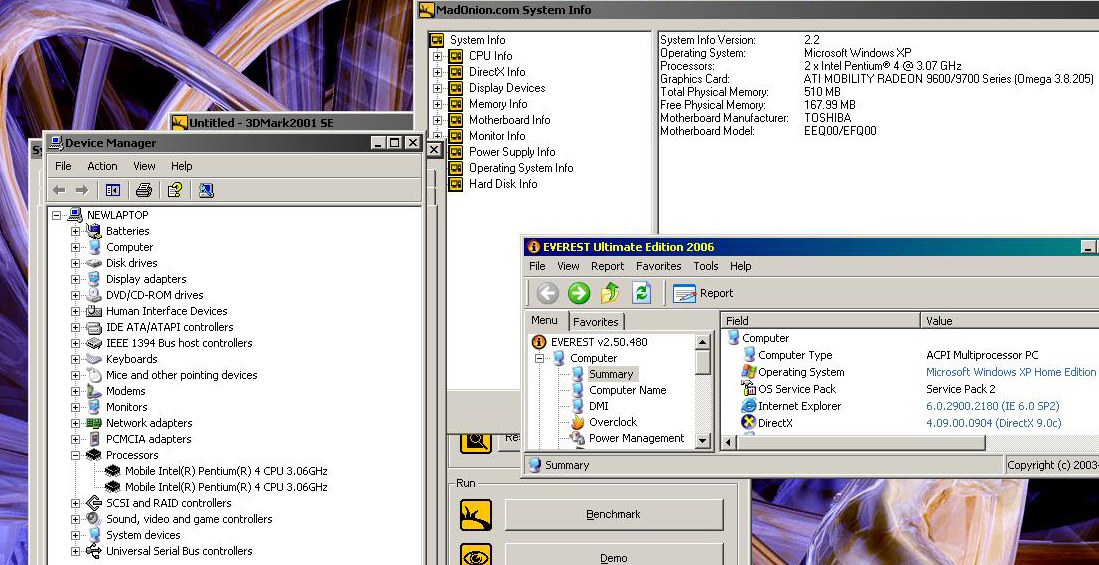Screen dimensions: 1099x565
Task: Click the EVEREST back arrow button
Action: (x=547, y=293)
